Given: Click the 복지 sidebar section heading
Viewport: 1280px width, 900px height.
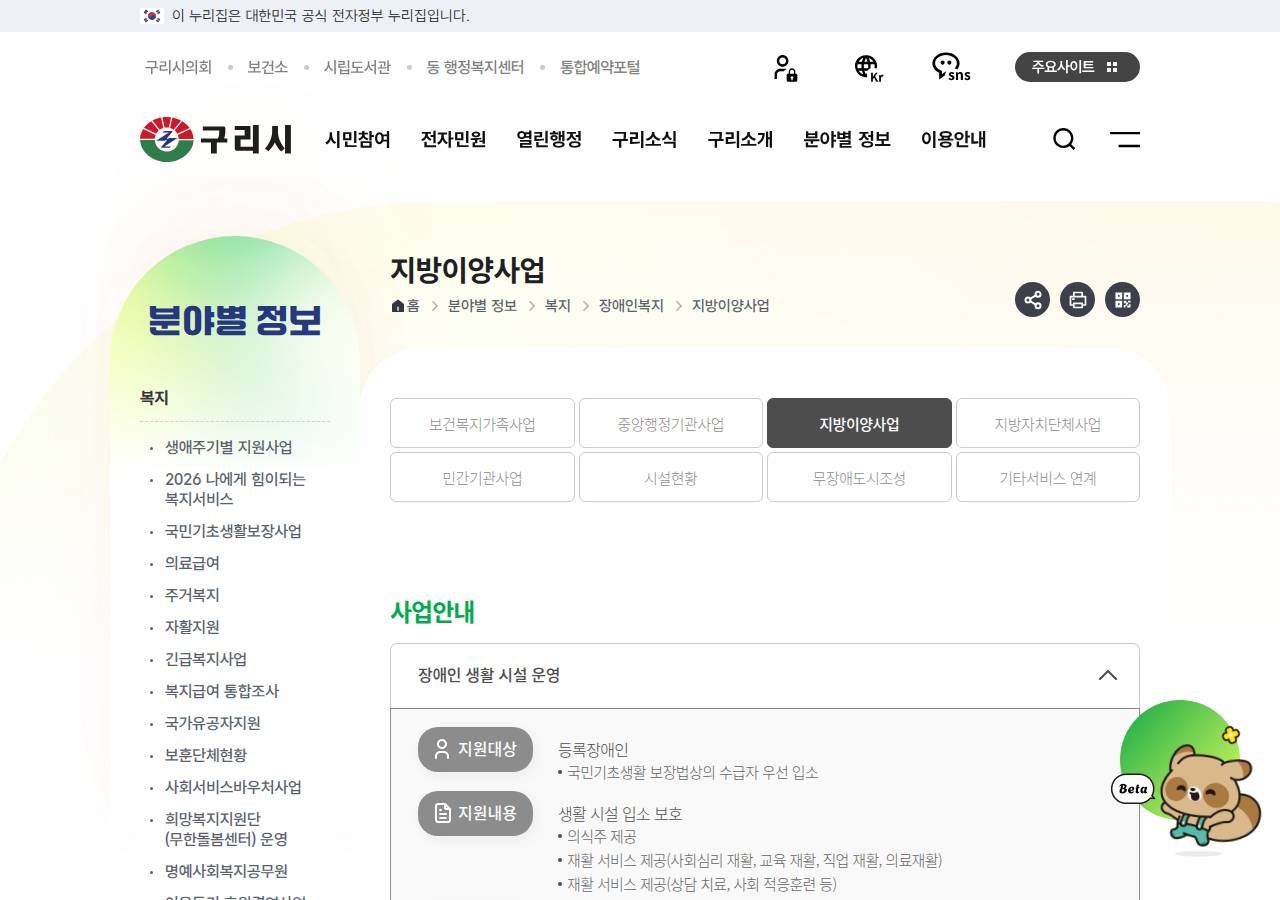Looking at the screenshot, I should [154, 397].
